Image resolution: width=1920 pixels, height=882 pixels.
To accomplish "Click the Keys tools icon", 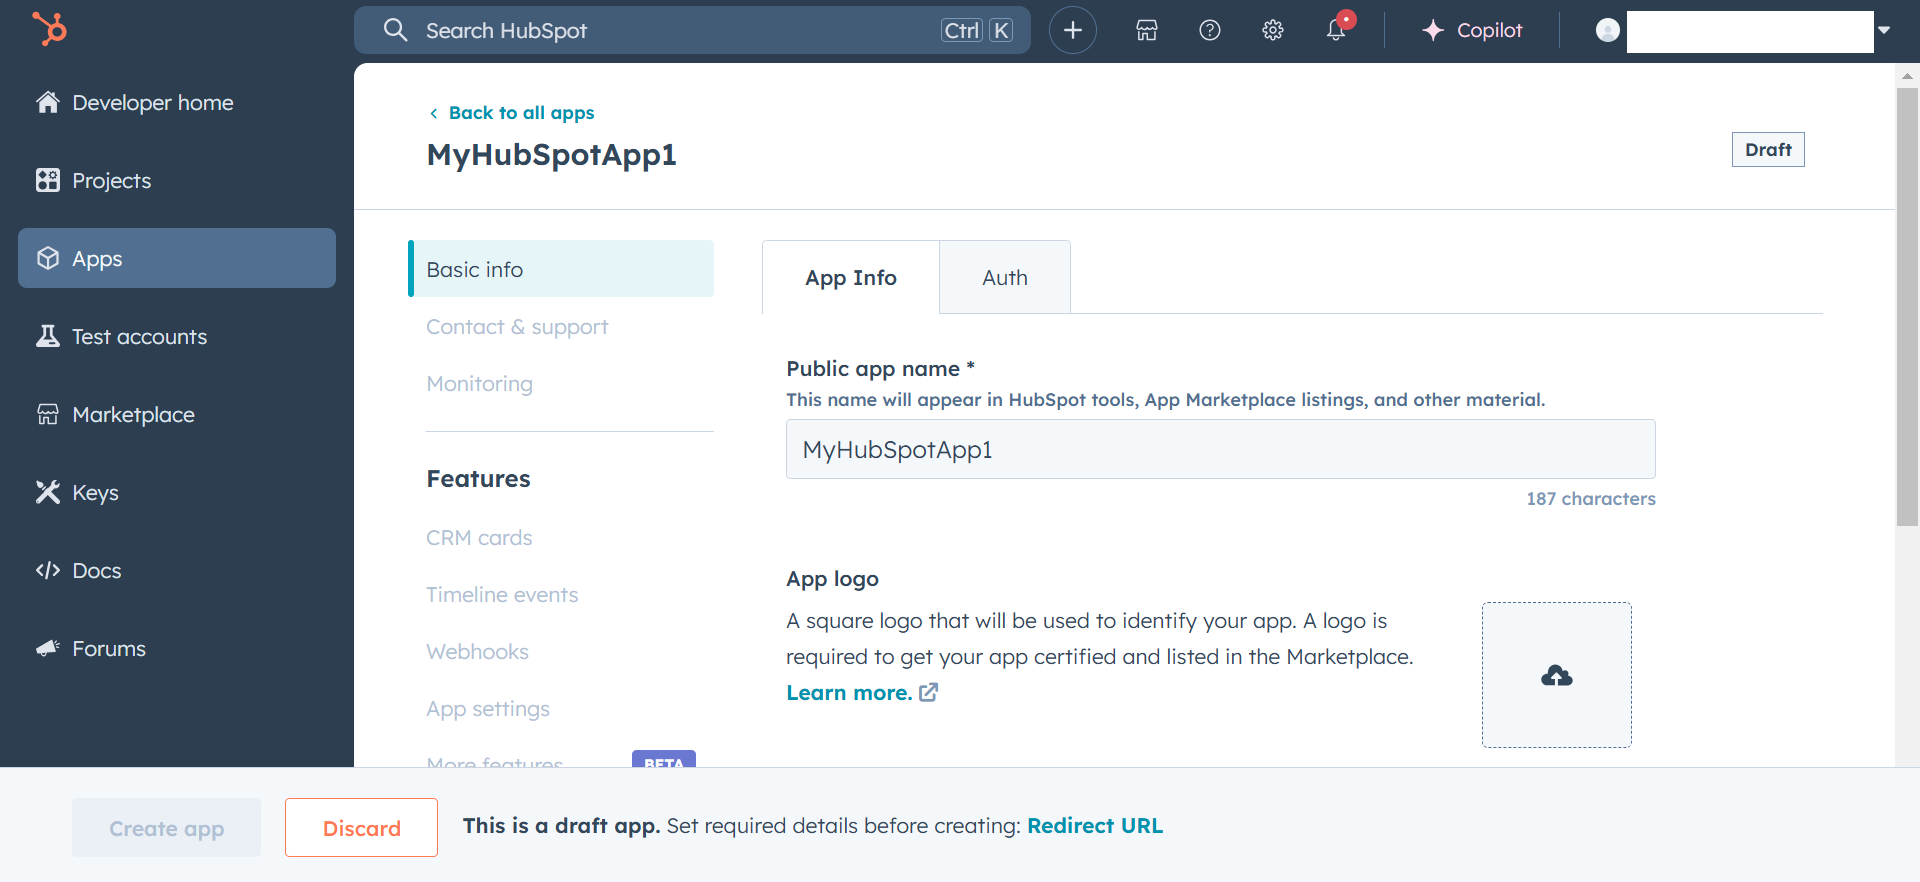I will coord(48,492).
